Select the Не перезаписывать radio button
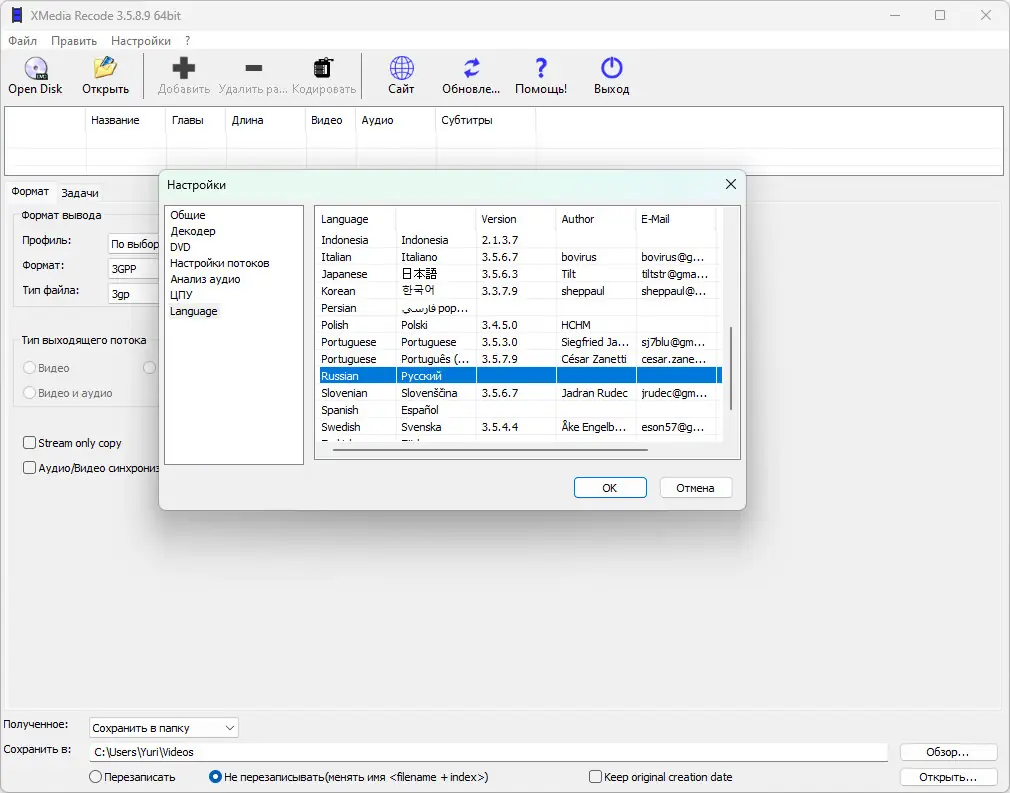 [x=215, y=777]
